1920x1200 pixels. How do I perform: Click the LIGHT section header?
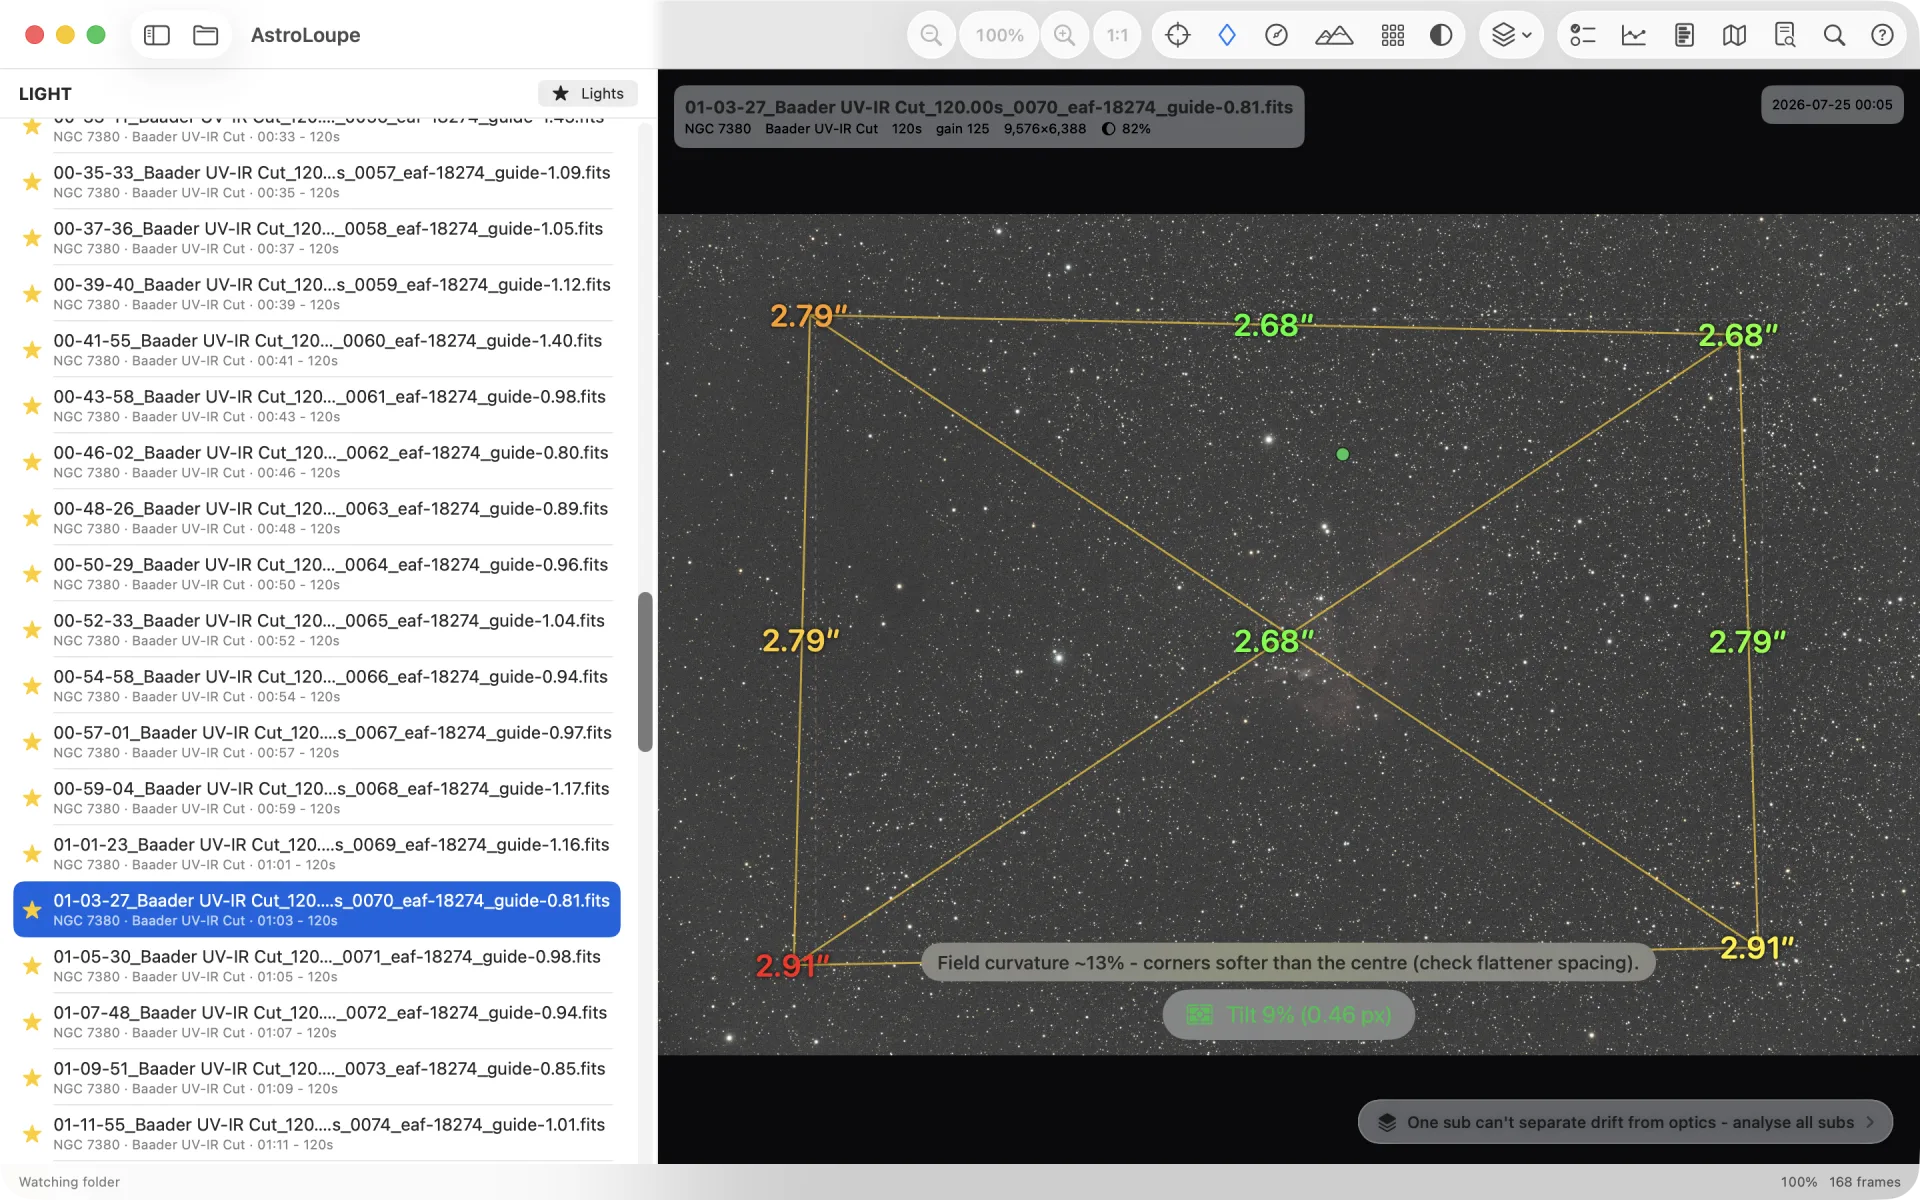pos(45,93)
